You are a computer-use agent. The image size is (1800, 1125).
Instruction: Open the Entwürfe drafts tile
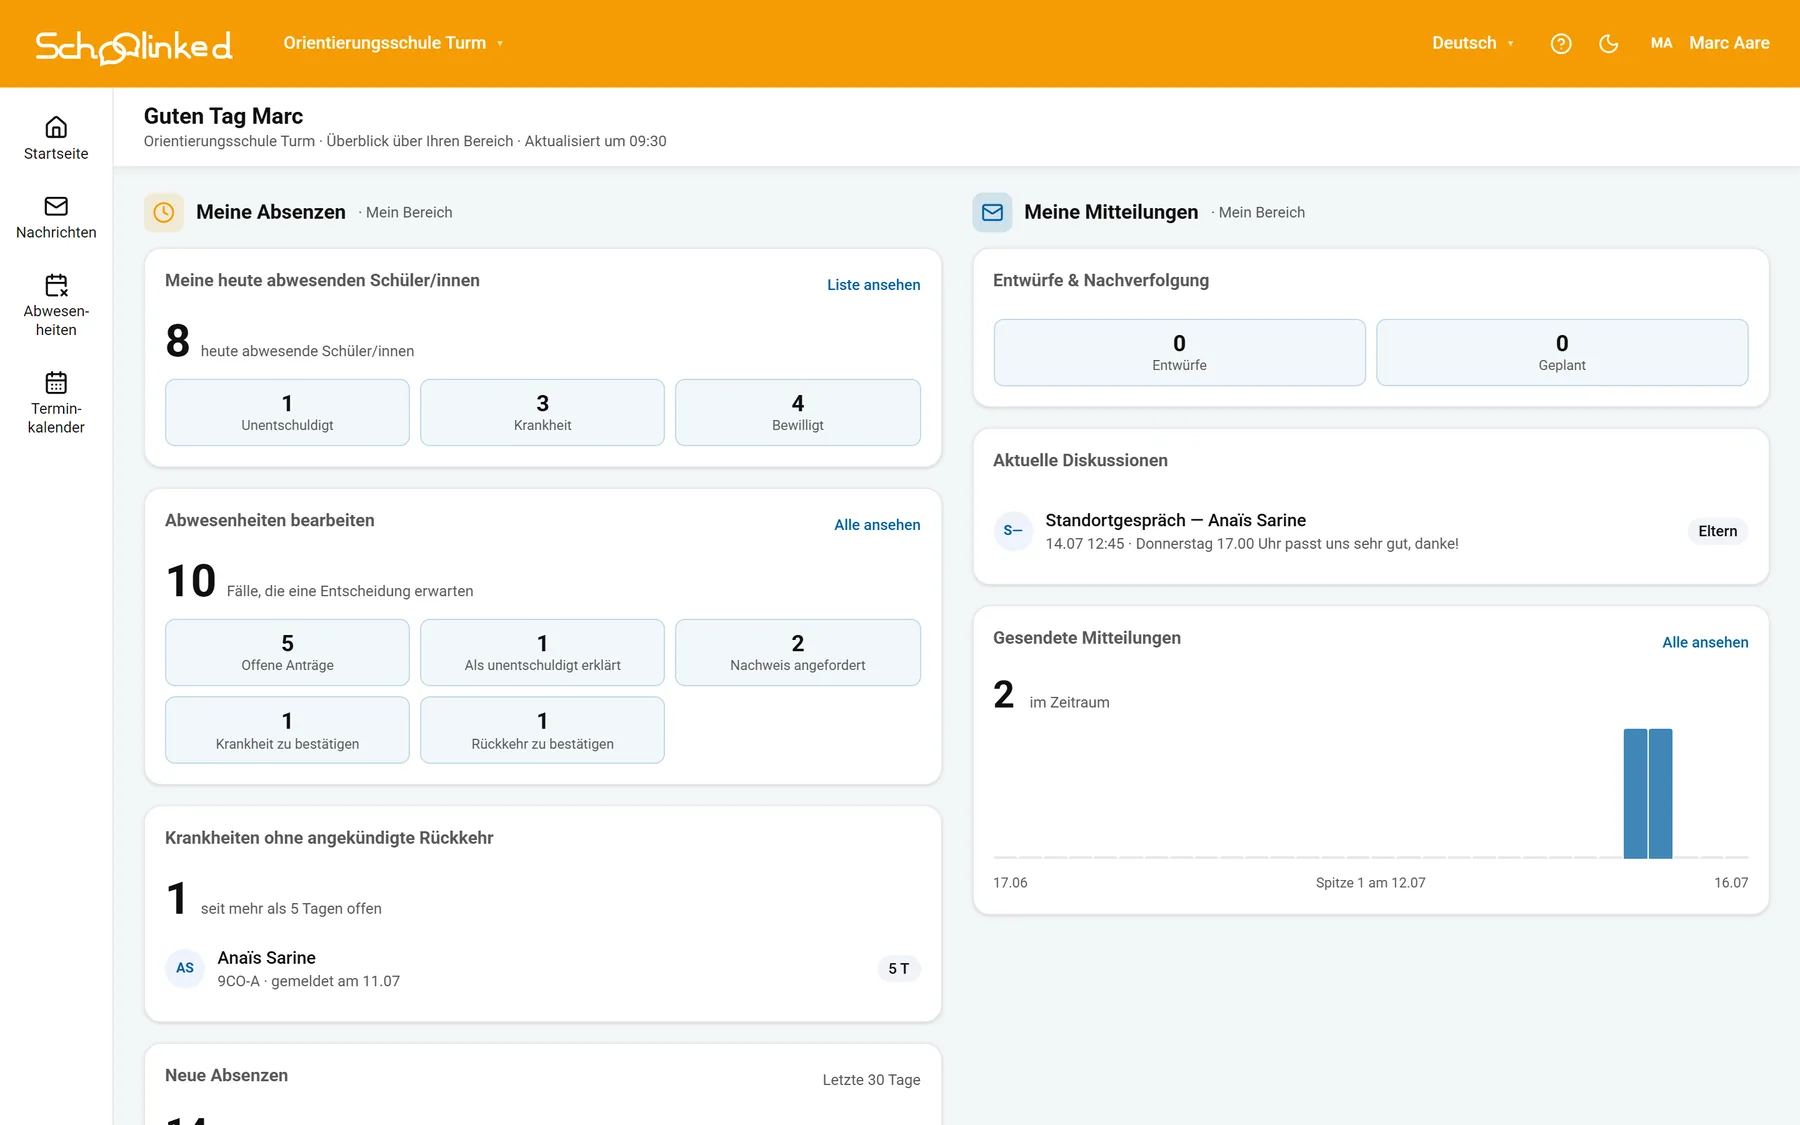pyautogui.click(x=1179, y=352)
